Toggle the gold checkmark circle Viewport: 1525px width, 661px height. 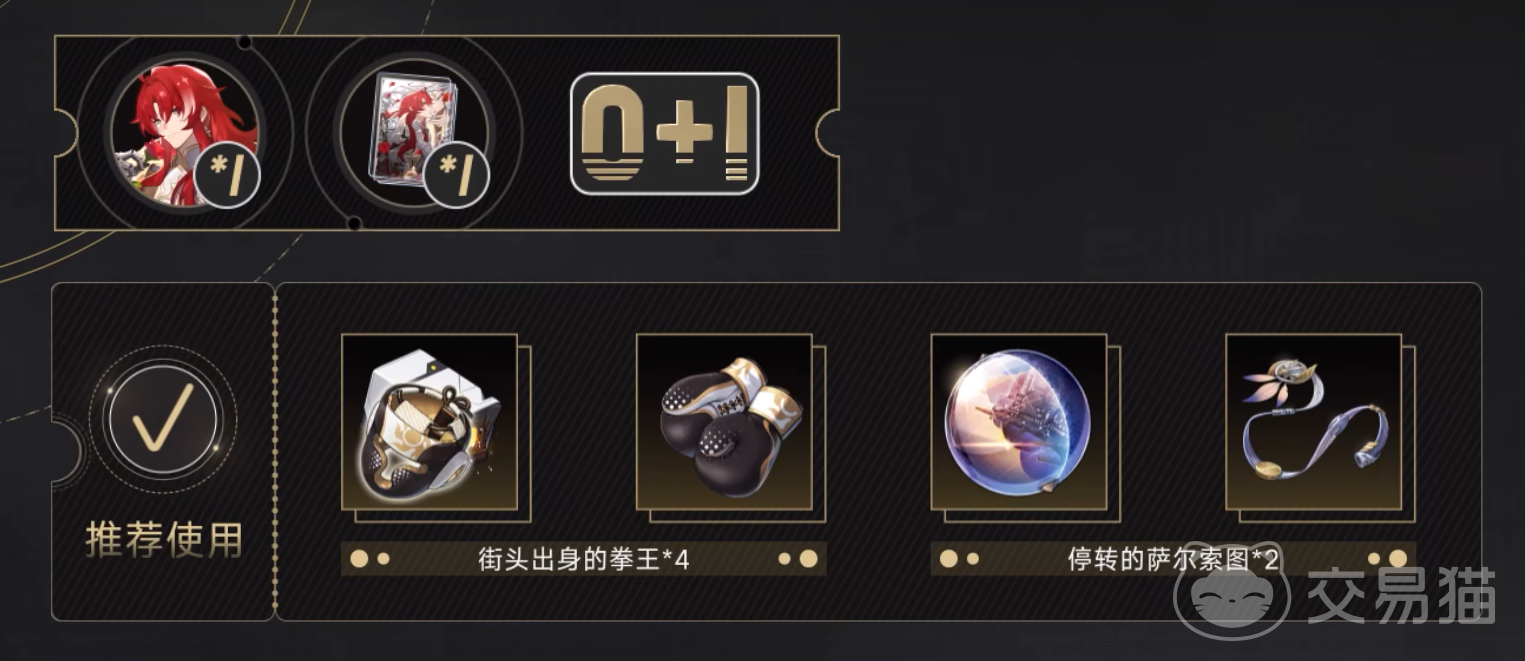pos(163,417)
